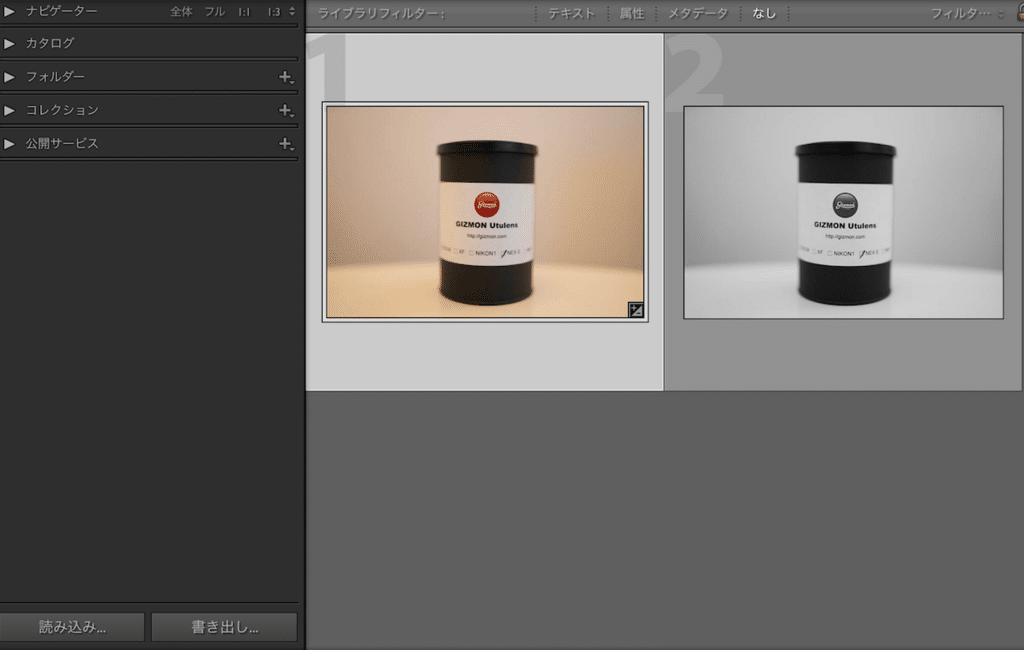The height and width of the screenshot is (650, 1024).
Task: Select the なし library filter option
Action: click(x=764, y=14)
